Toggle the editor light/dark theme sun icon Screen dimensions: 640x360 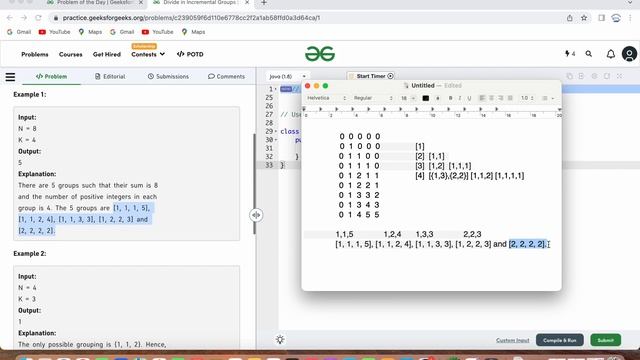point(280,340)
